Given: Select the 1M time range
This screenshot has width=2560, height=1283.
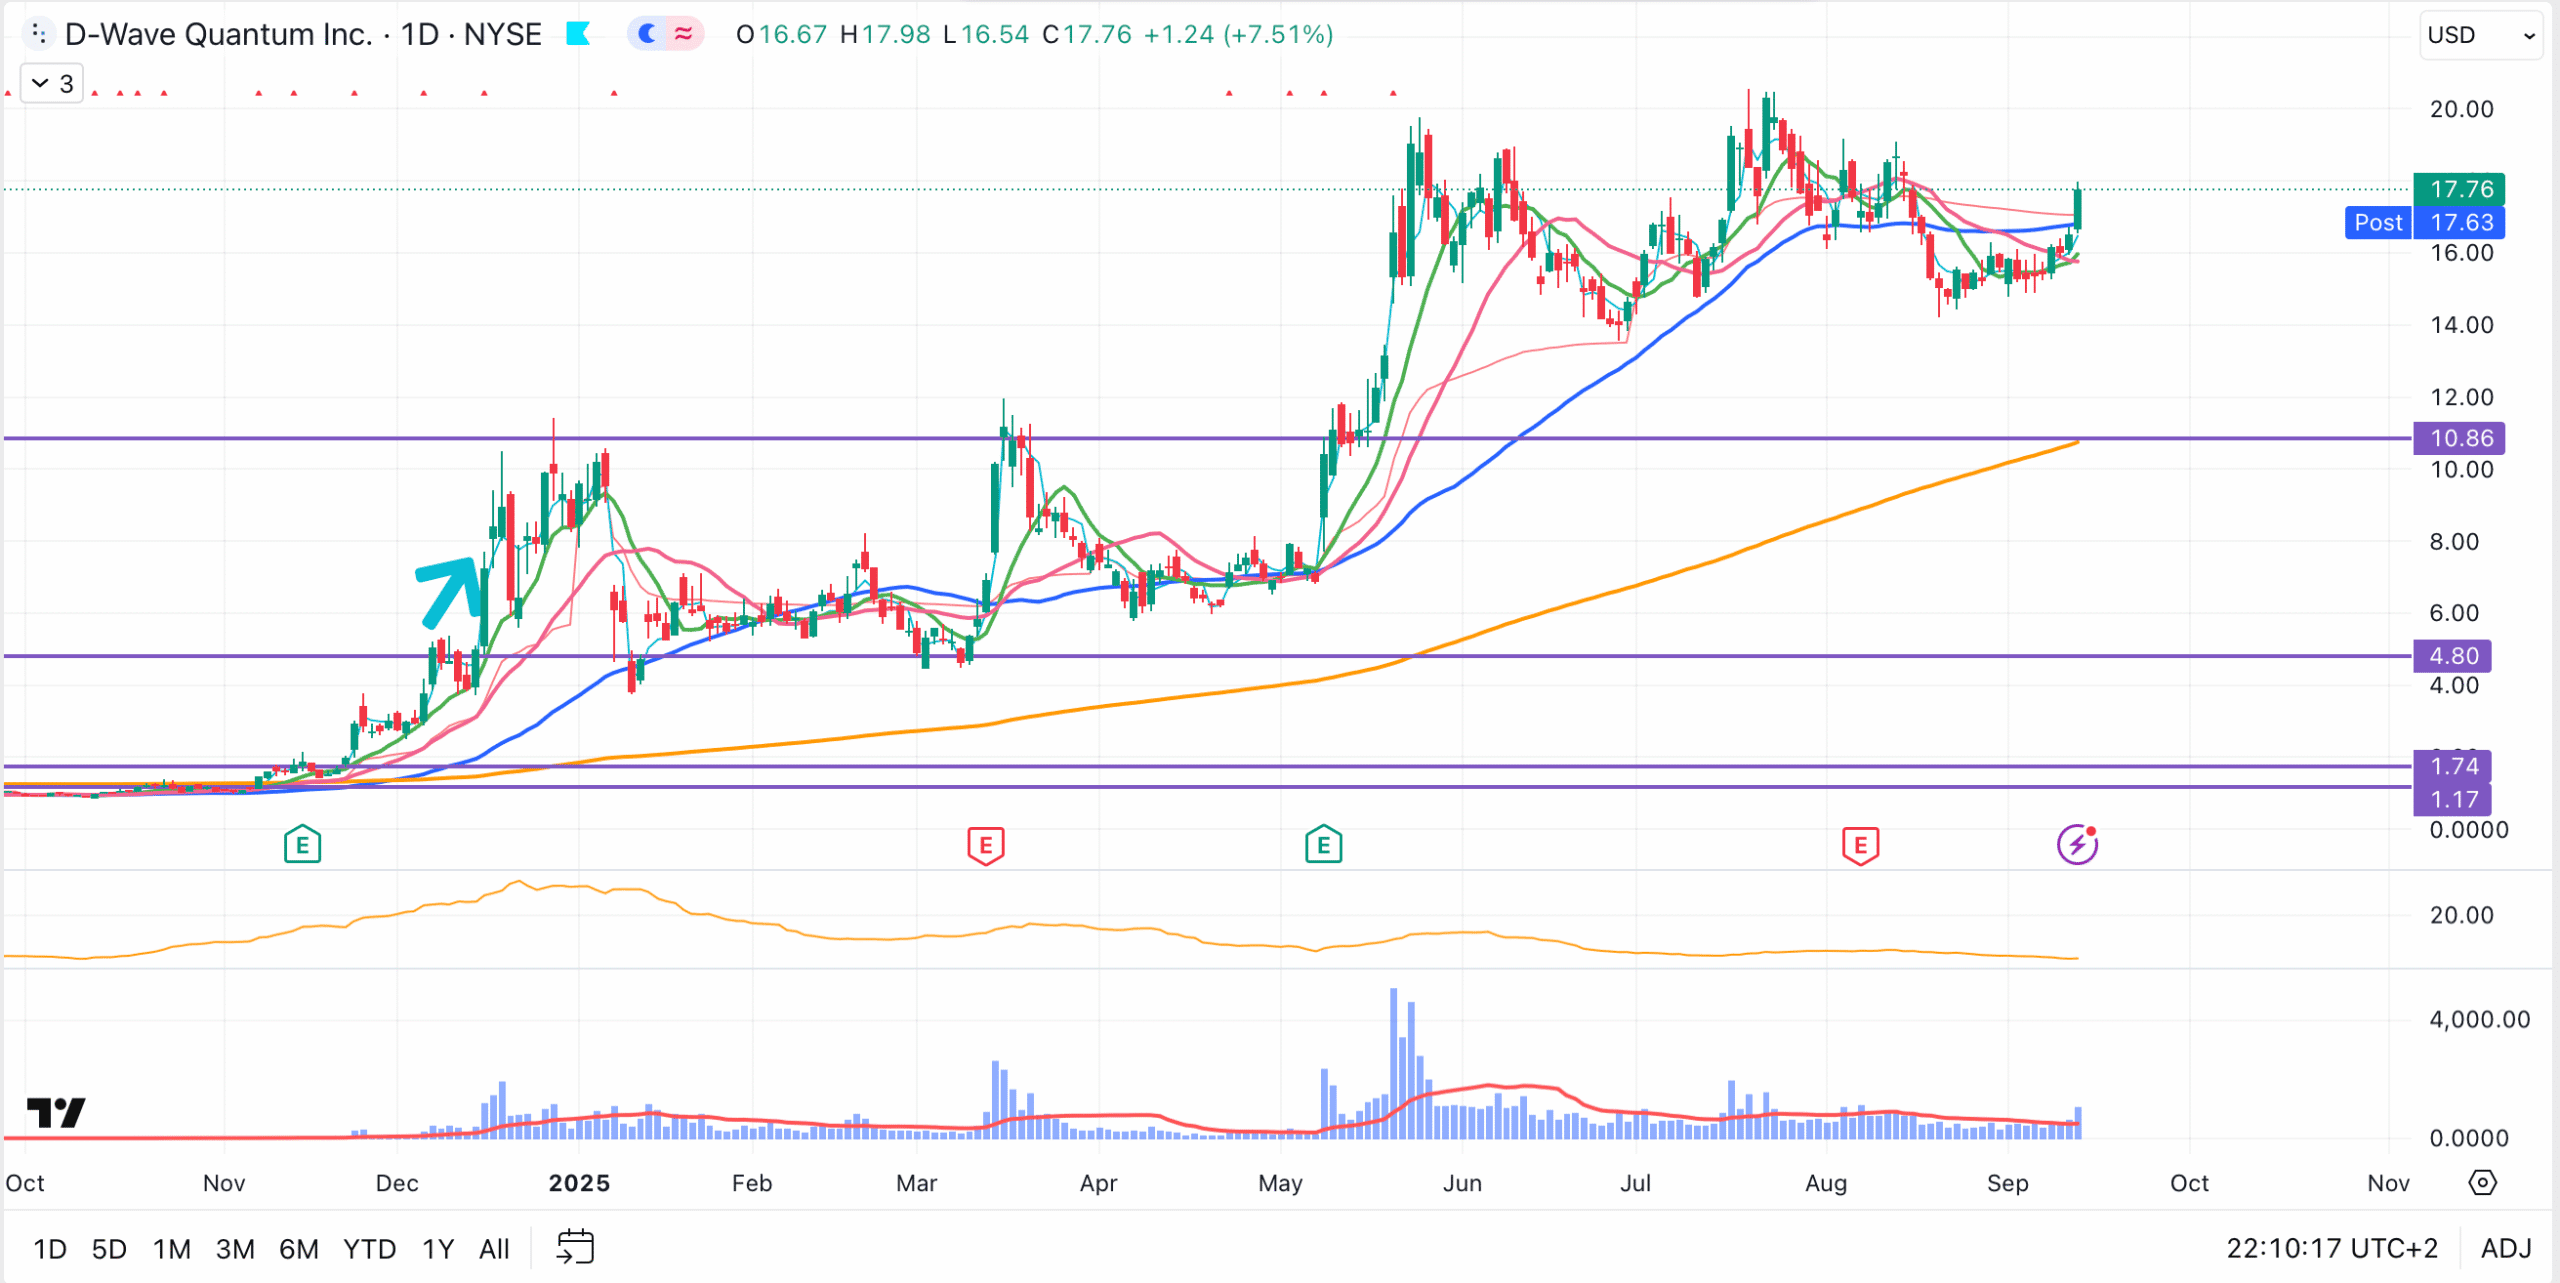Looking at the screenshot, I should pyautogui.click(x=172, y=1249).
